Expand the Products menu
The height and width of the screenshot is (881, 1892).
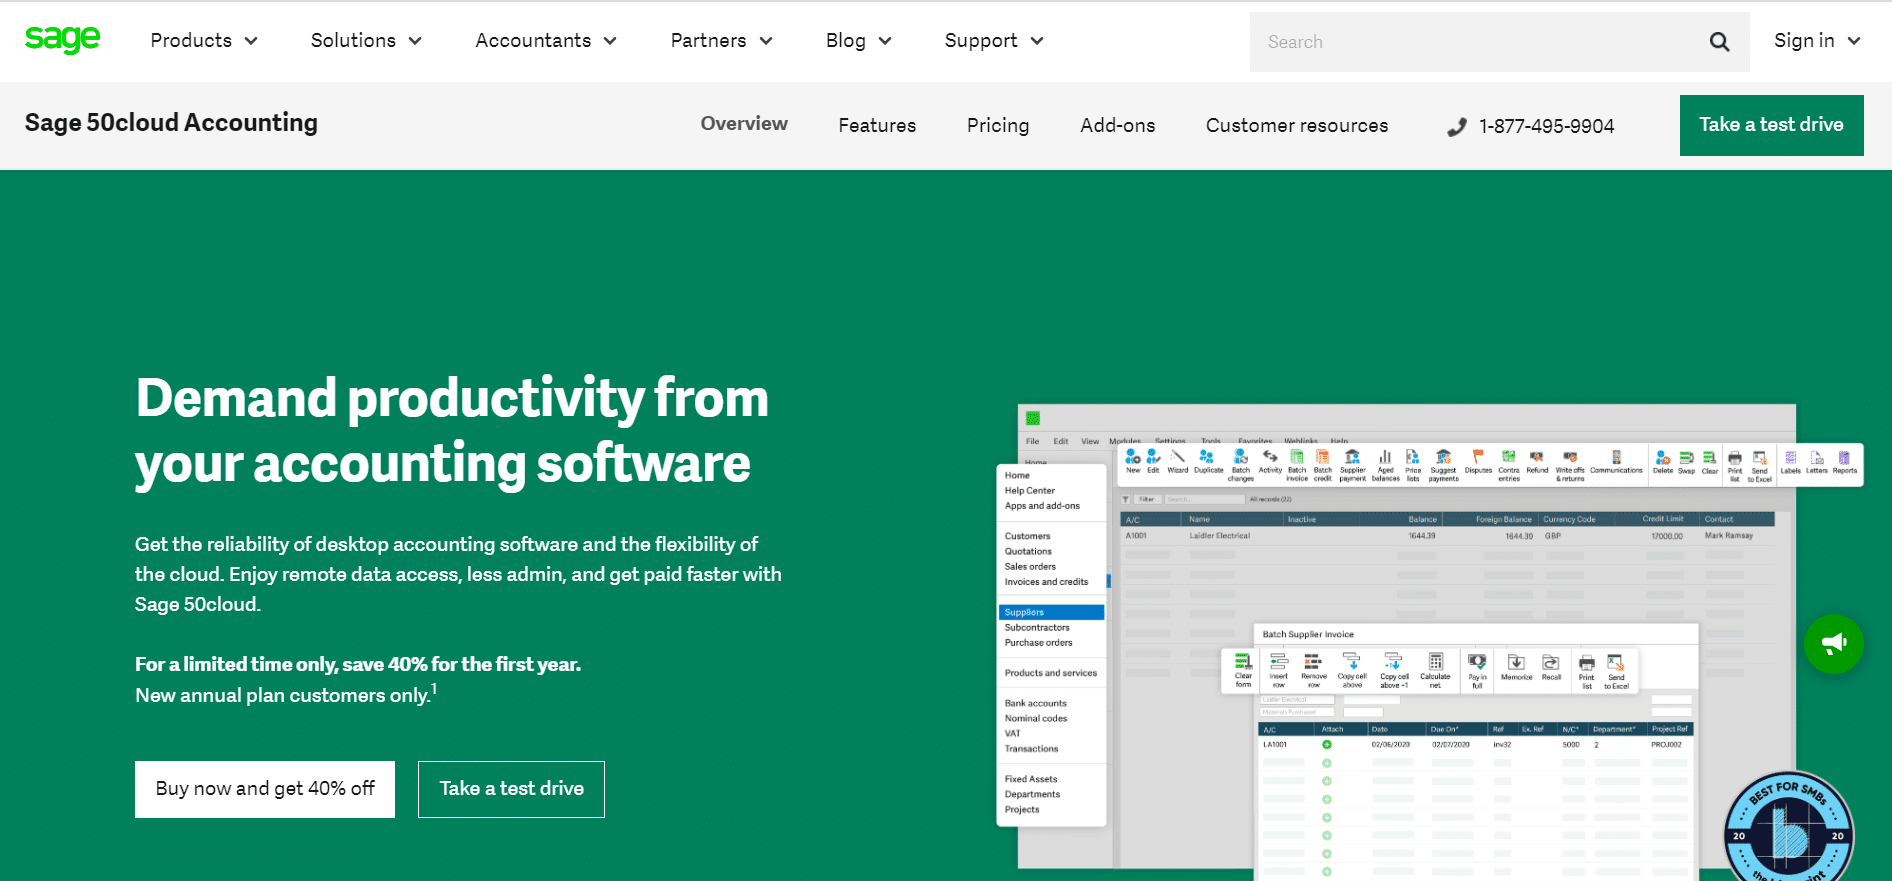click(x=204, y=41)
